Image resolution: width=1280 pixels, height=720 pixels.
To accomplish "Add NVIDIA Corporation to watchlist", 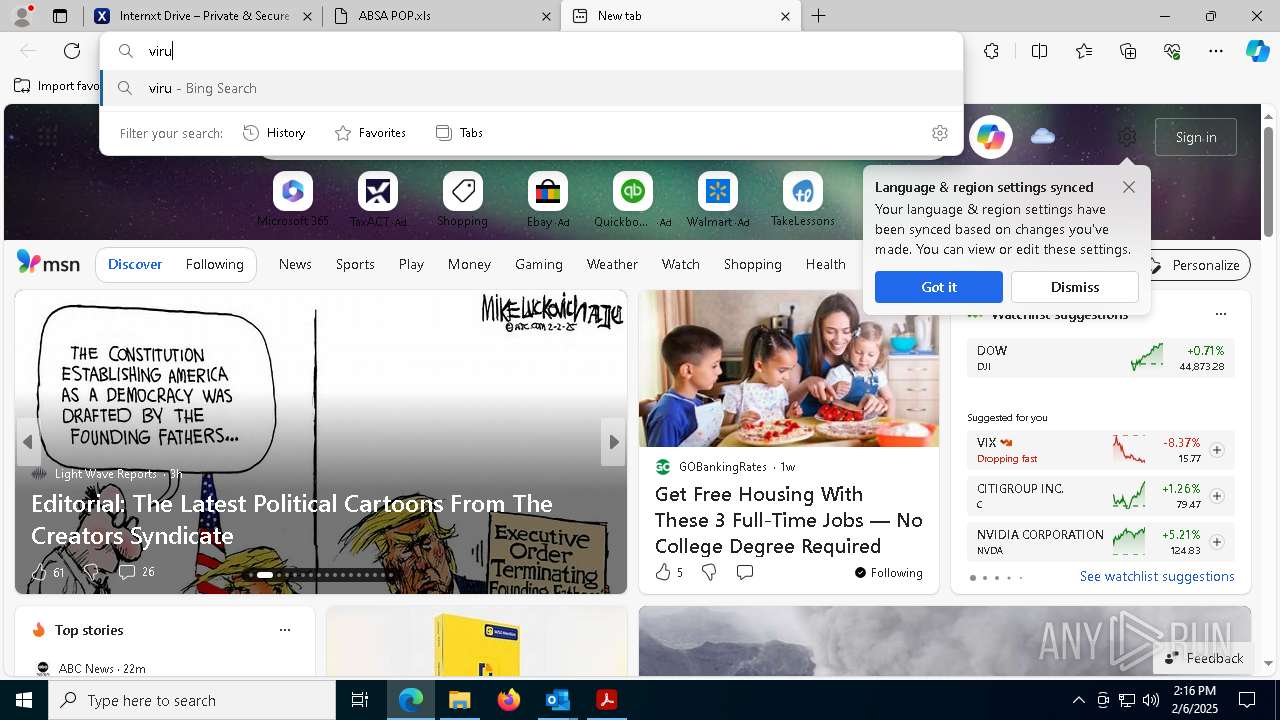I will [1217, 542].
